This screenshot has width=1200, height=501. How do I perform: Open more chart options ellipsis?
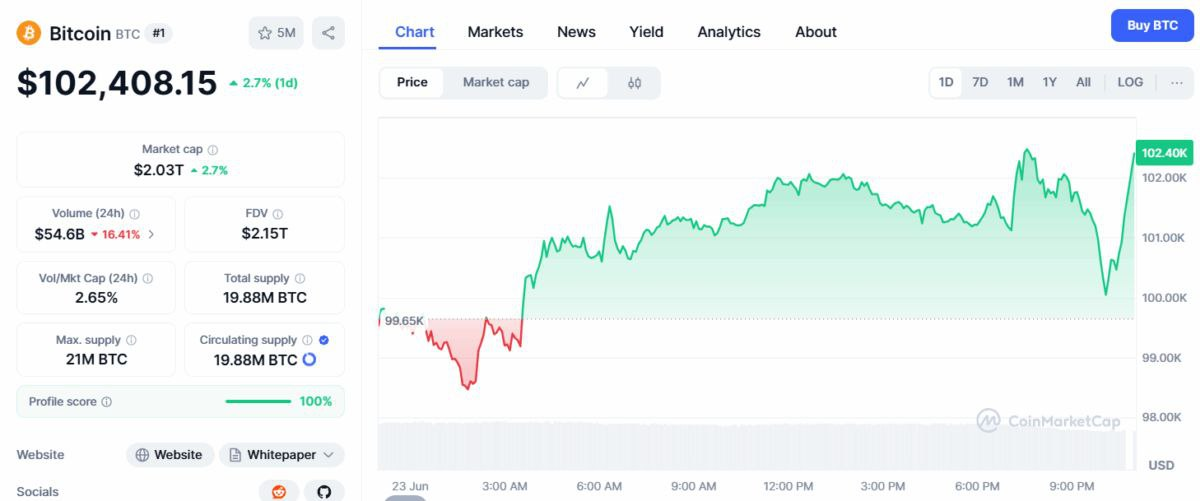coord(1176,82)
